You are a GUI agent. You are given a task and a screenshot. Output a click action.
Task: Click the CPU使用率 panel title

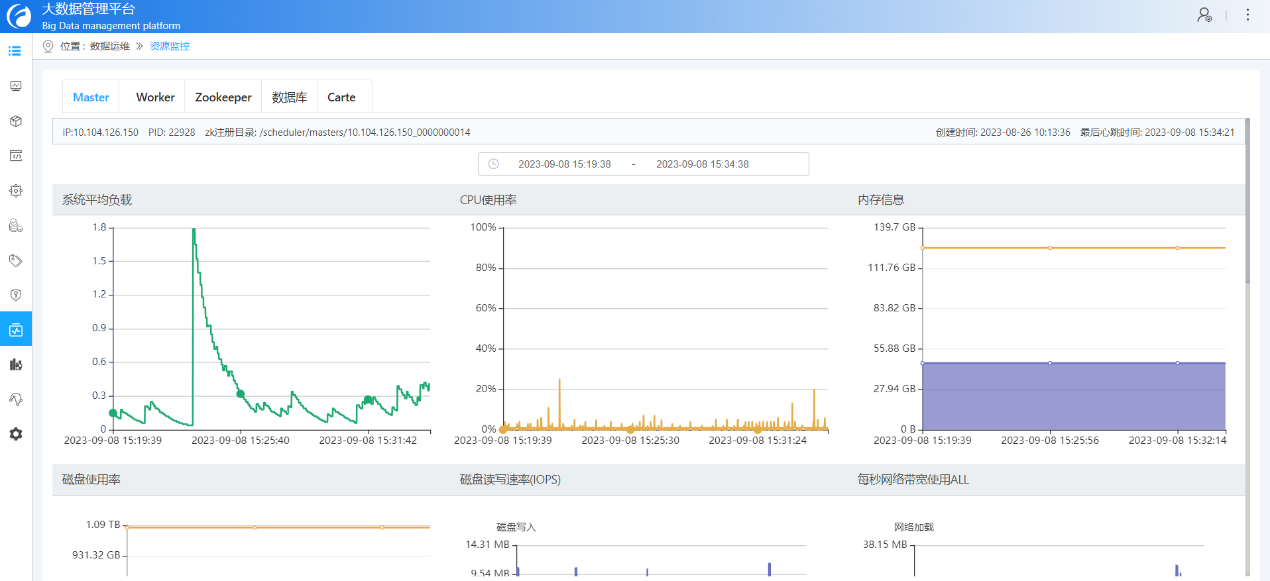pyautogui.click(x=488, y=200)
